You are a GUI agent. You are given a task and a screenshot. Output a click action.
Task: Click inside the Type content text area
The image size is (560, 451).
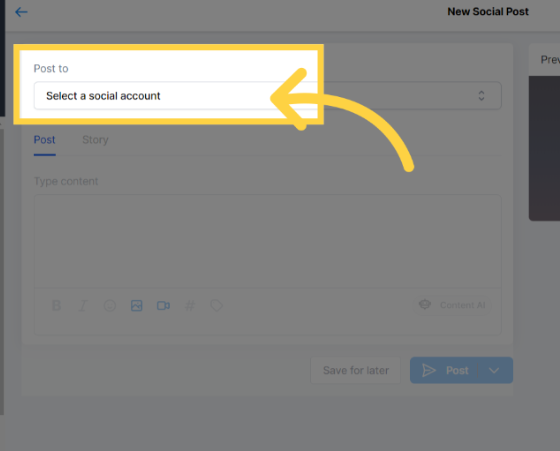click(268, 241)
